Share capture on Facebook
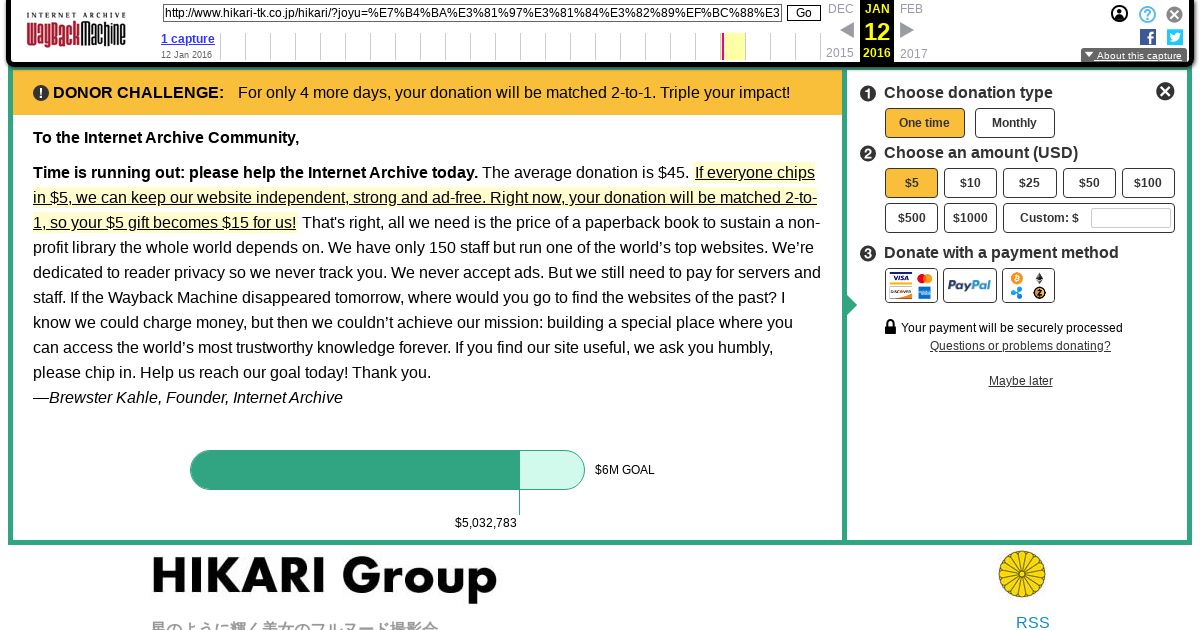Screen dimensions: 1200x630 tap(1148, 37)
